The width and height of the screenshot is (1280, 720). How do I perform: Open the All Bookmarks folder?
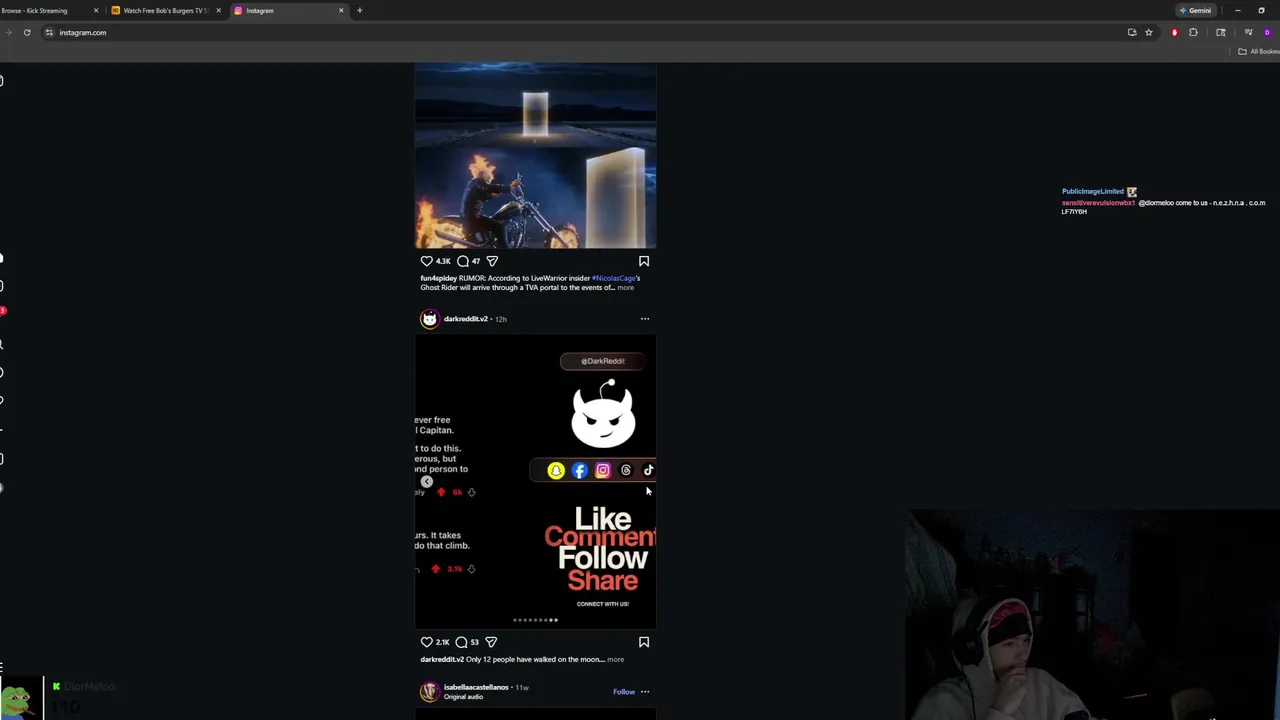coord(1259,51)
